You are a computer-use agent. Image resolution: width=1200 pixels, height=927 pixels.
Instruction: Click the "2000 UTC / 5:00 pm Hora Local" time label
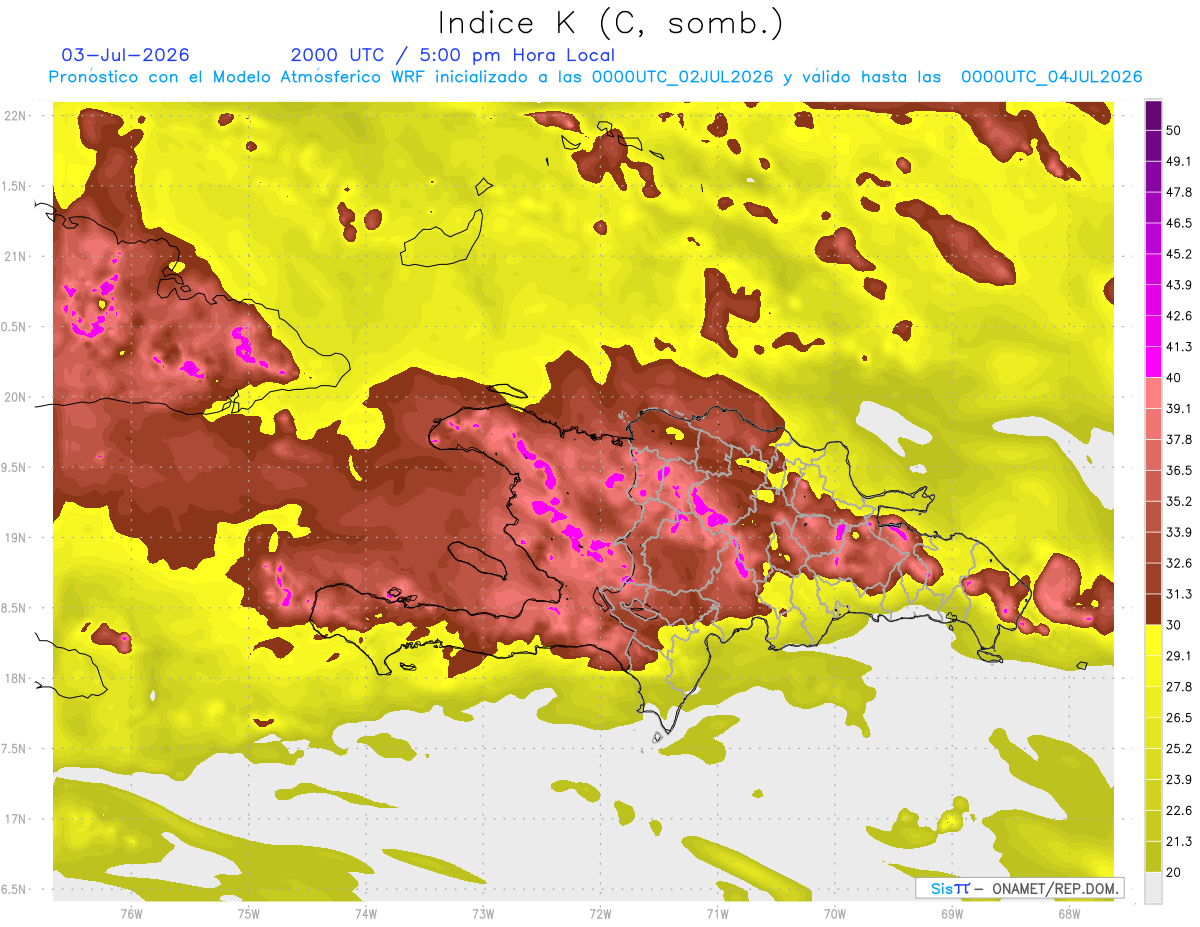tap(453, 55)
